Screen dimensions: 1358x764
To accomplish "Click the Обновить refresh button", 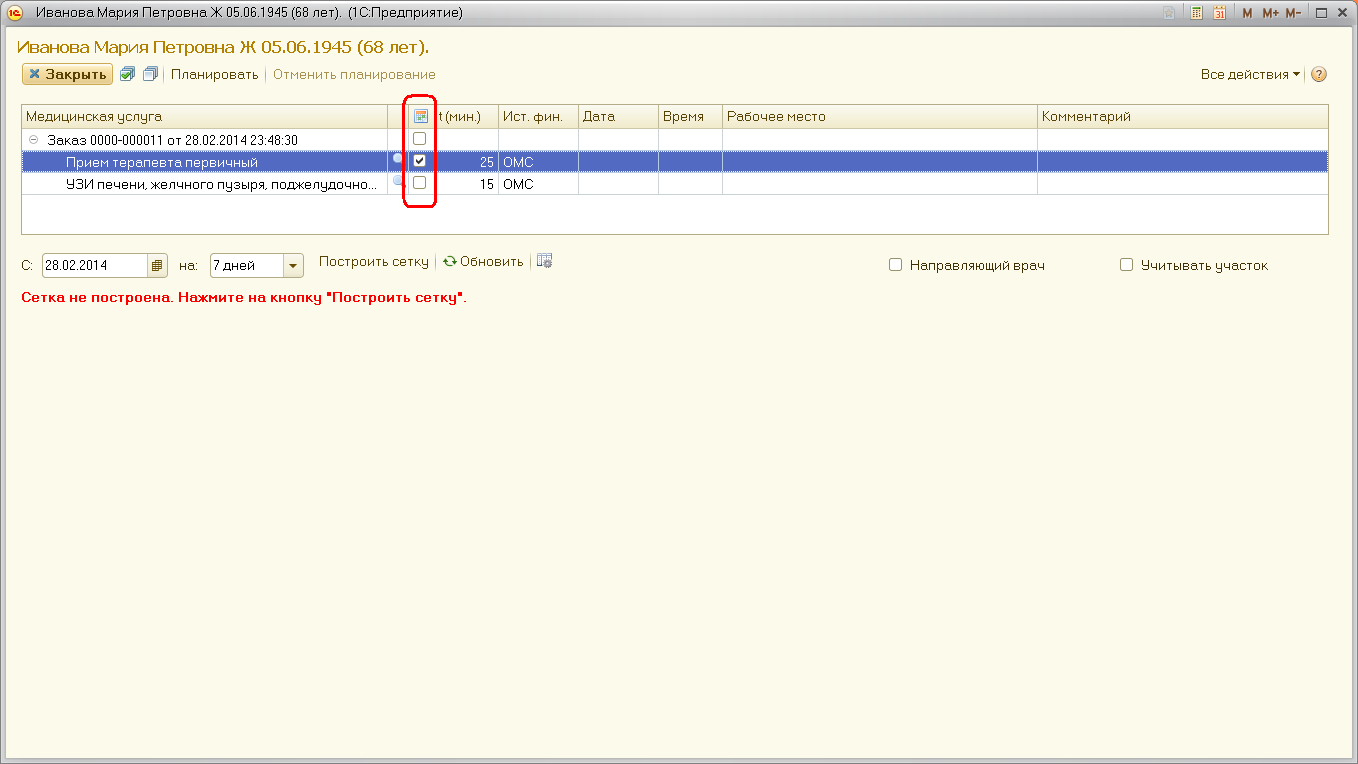I will (483, 262).
